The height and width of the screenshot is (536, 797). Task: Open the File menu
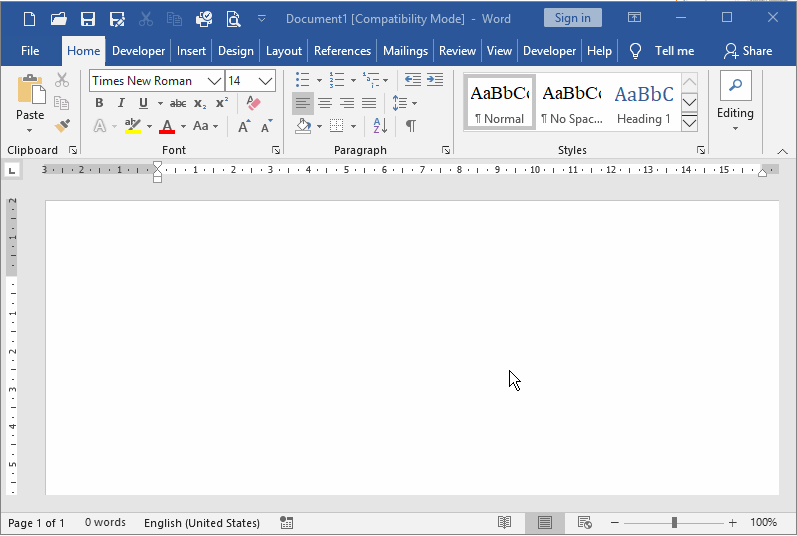pos(30,51)
